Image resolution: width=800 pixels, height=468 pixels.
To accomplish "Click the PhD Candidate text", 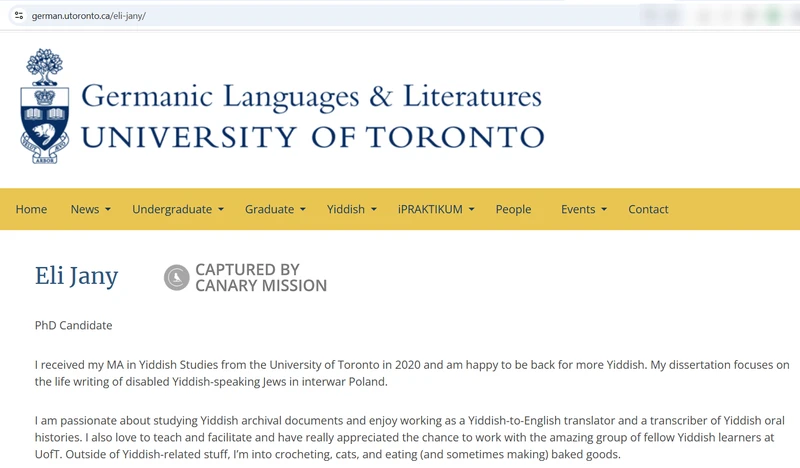I will point(73,326).
